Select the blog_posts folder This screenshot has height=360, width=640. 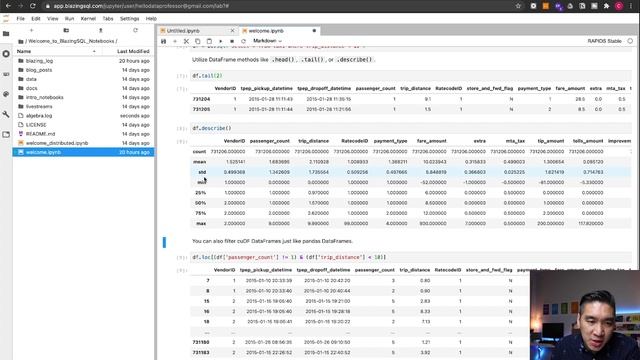[x=83, y=70]
